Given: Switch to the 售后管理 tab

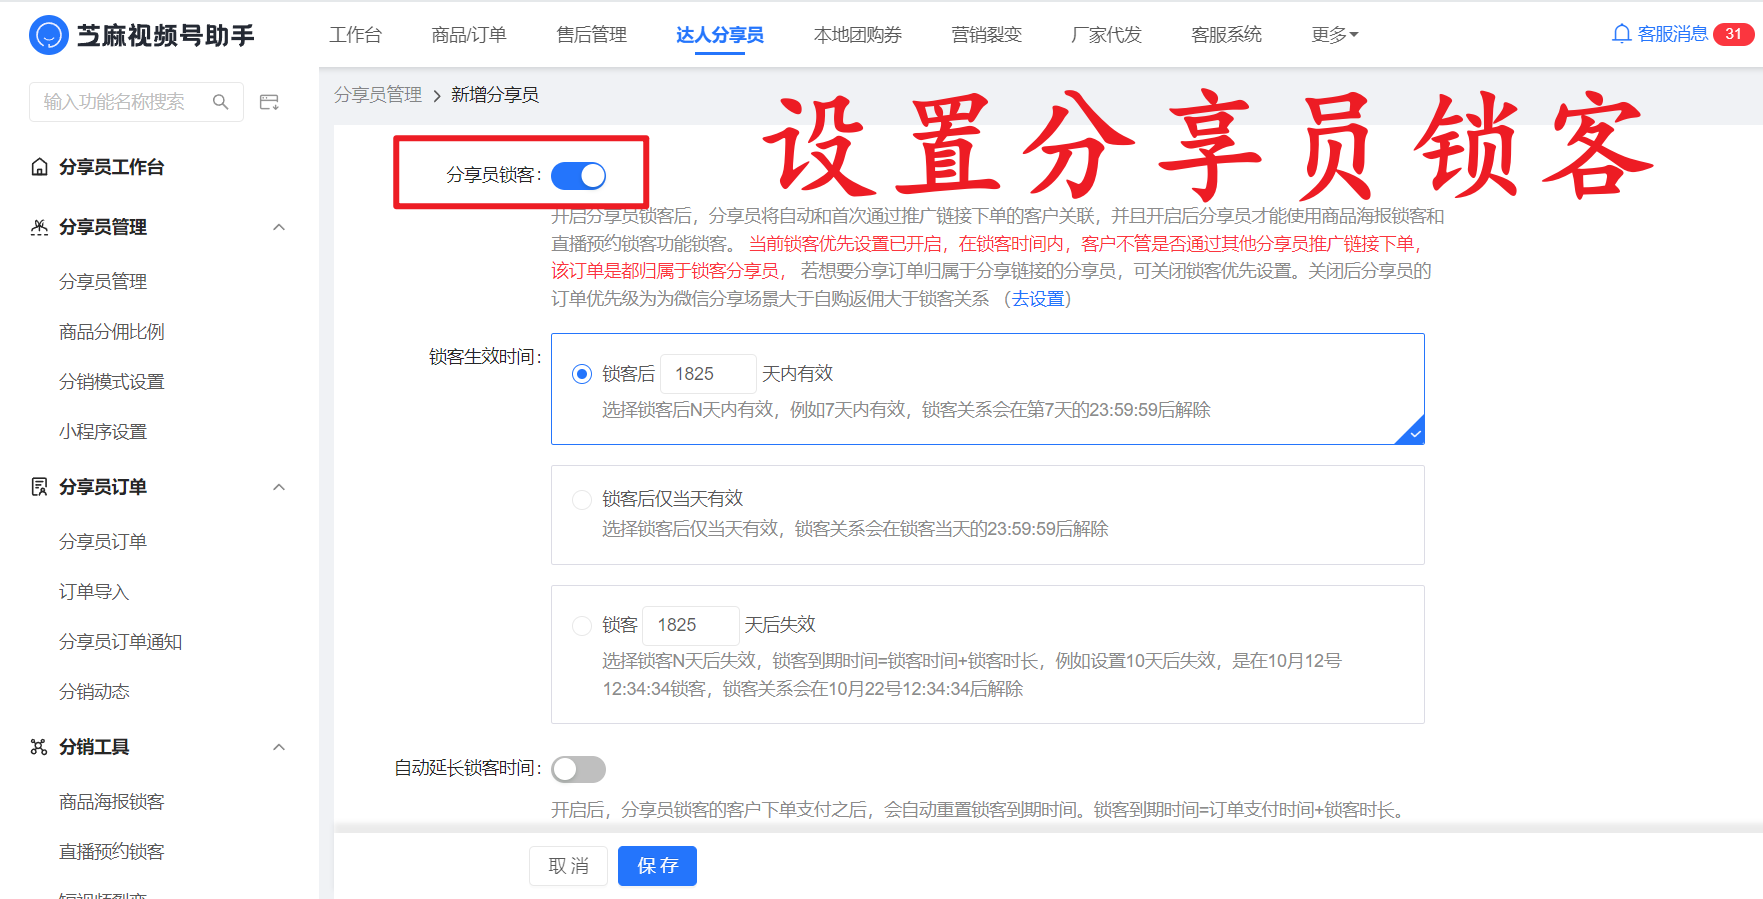Looking at the screenshot, I should coord(592,35).
